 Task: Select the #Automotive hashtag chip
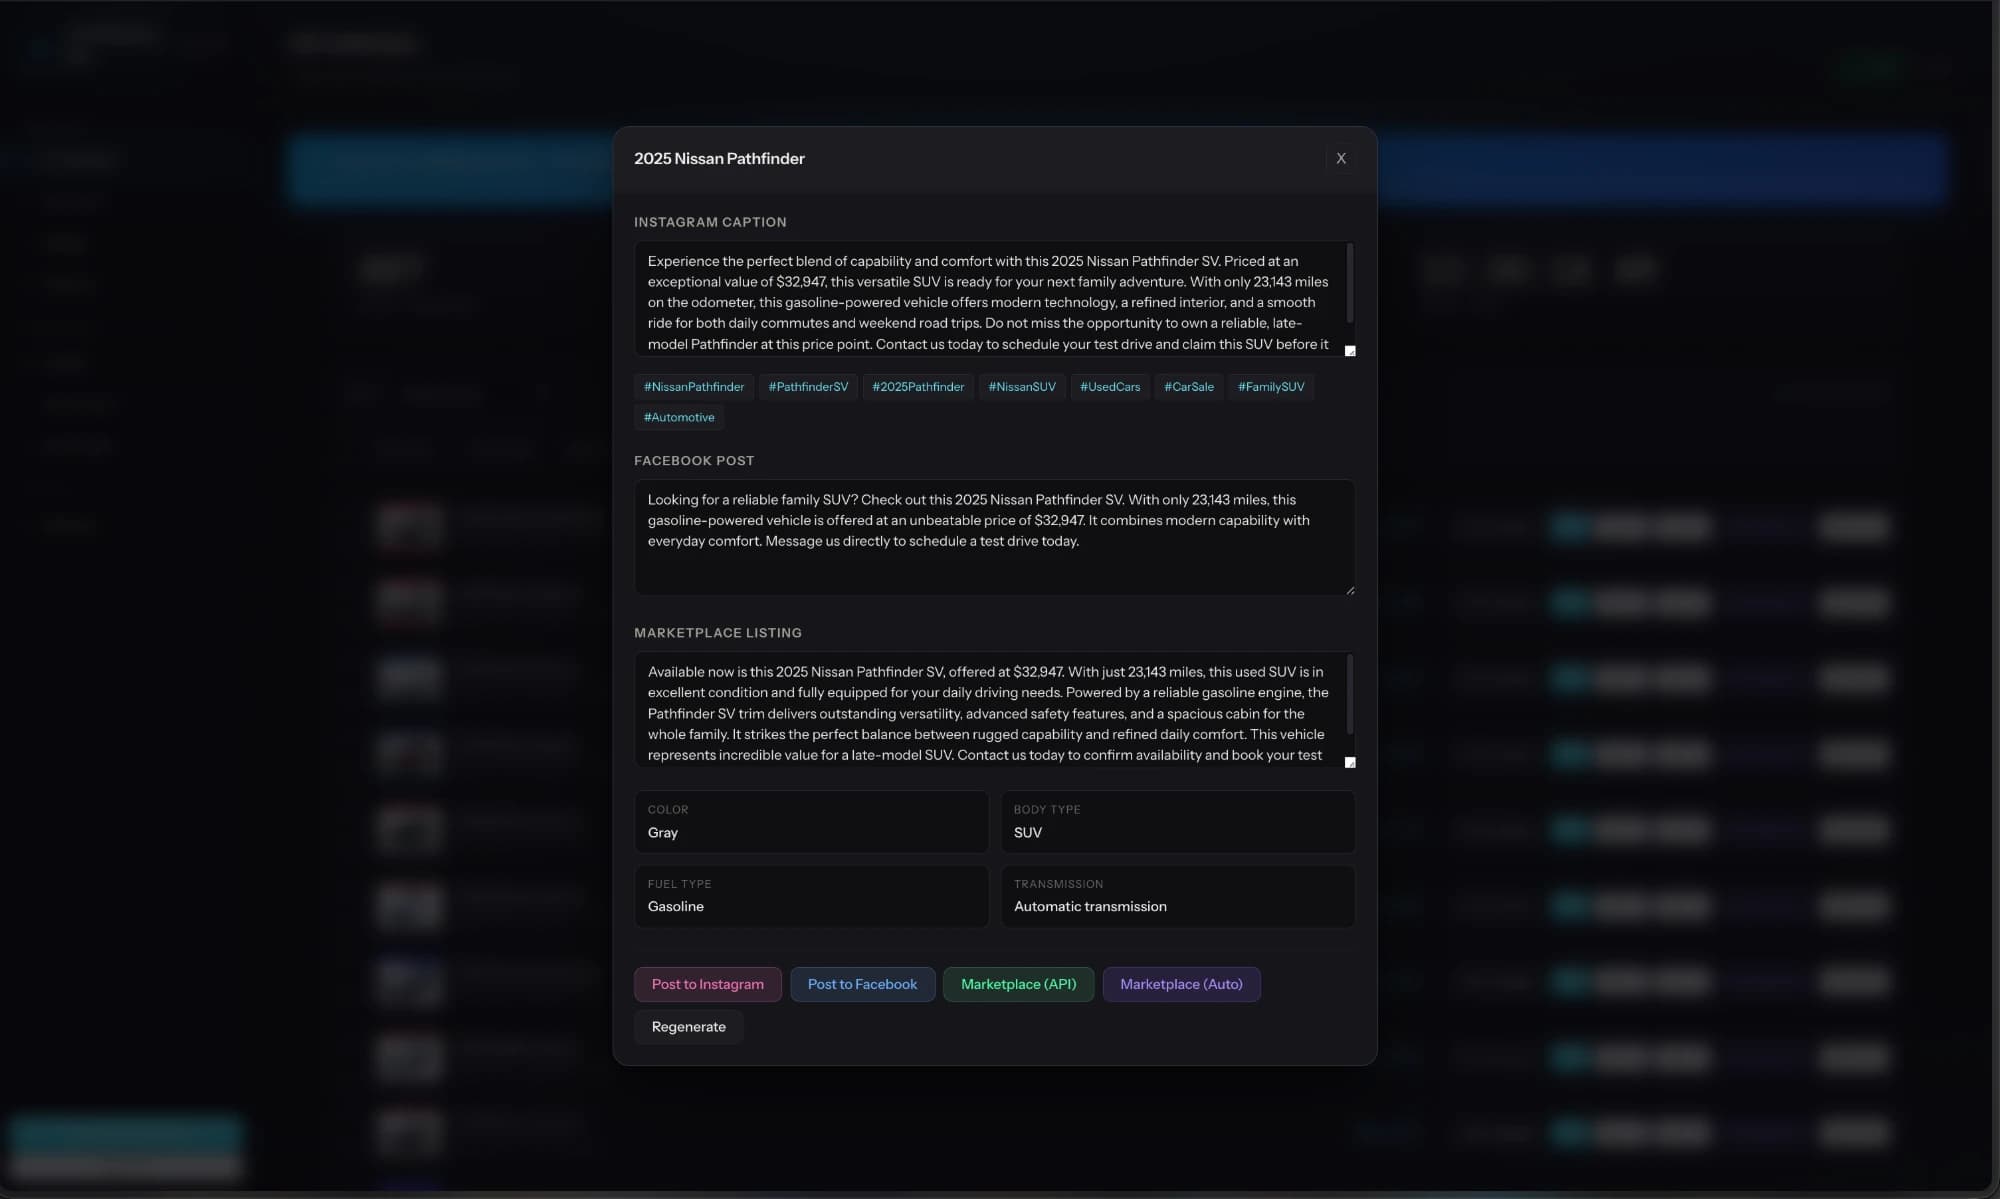[679, 417]
